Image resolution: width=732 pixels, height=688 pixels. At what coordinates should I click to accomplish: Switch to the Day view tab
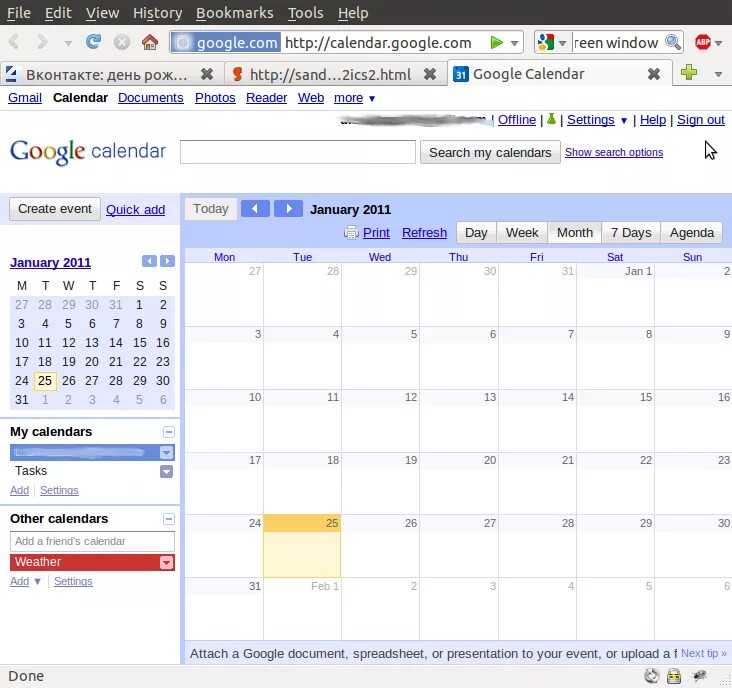point(476,232)
